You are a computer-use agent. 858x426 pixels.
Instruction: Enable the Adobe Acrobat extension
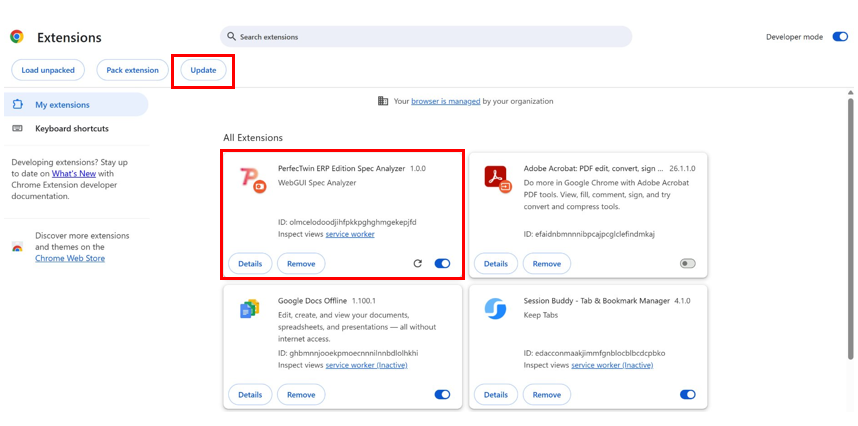688,264
